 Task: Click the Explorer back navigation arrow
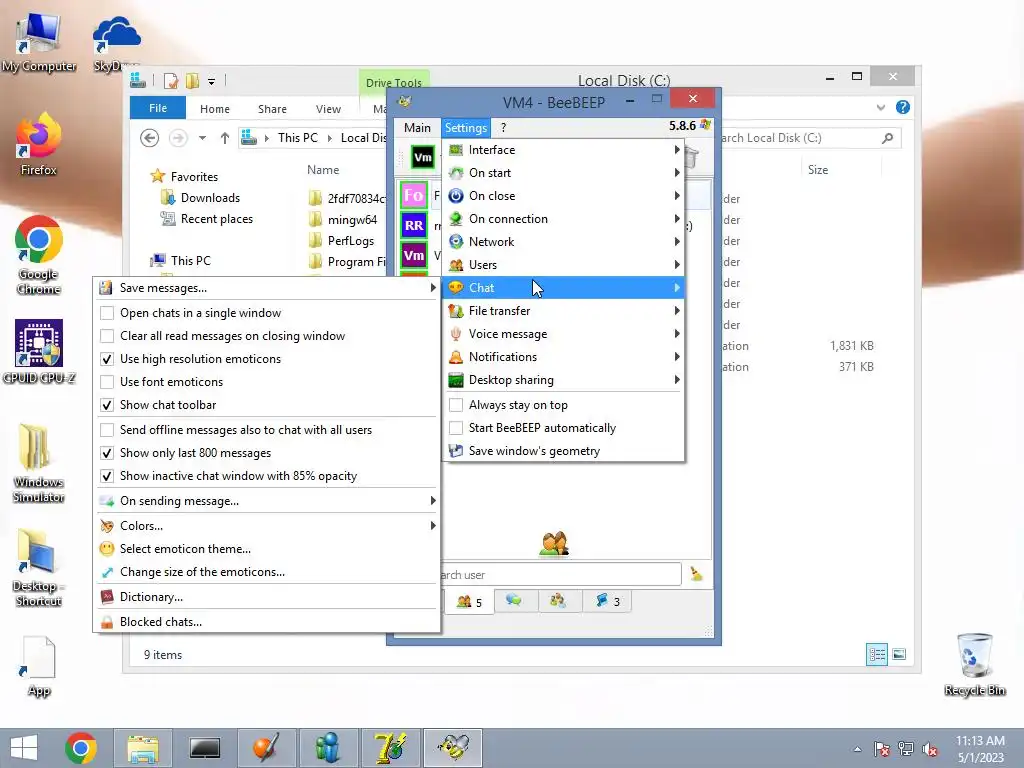[150, 138]
